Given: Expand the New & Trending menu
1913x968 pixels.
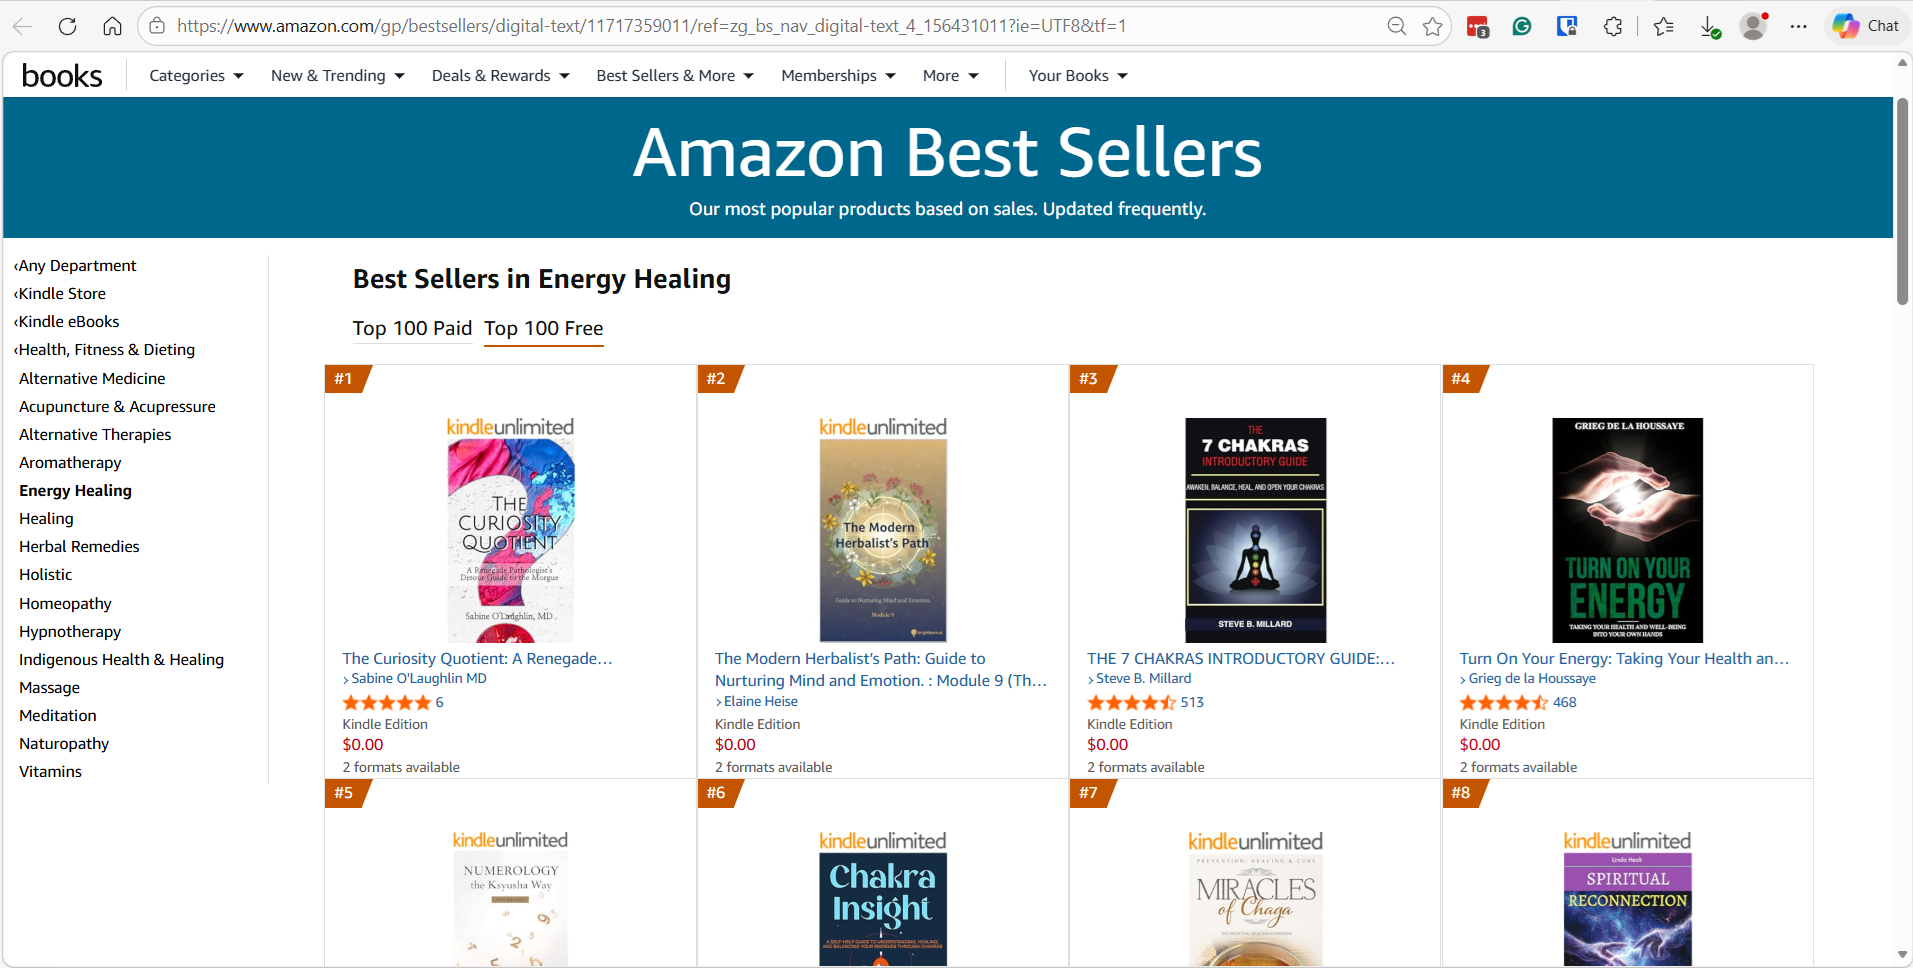Looking at the screenshot, I should point(337,76).
